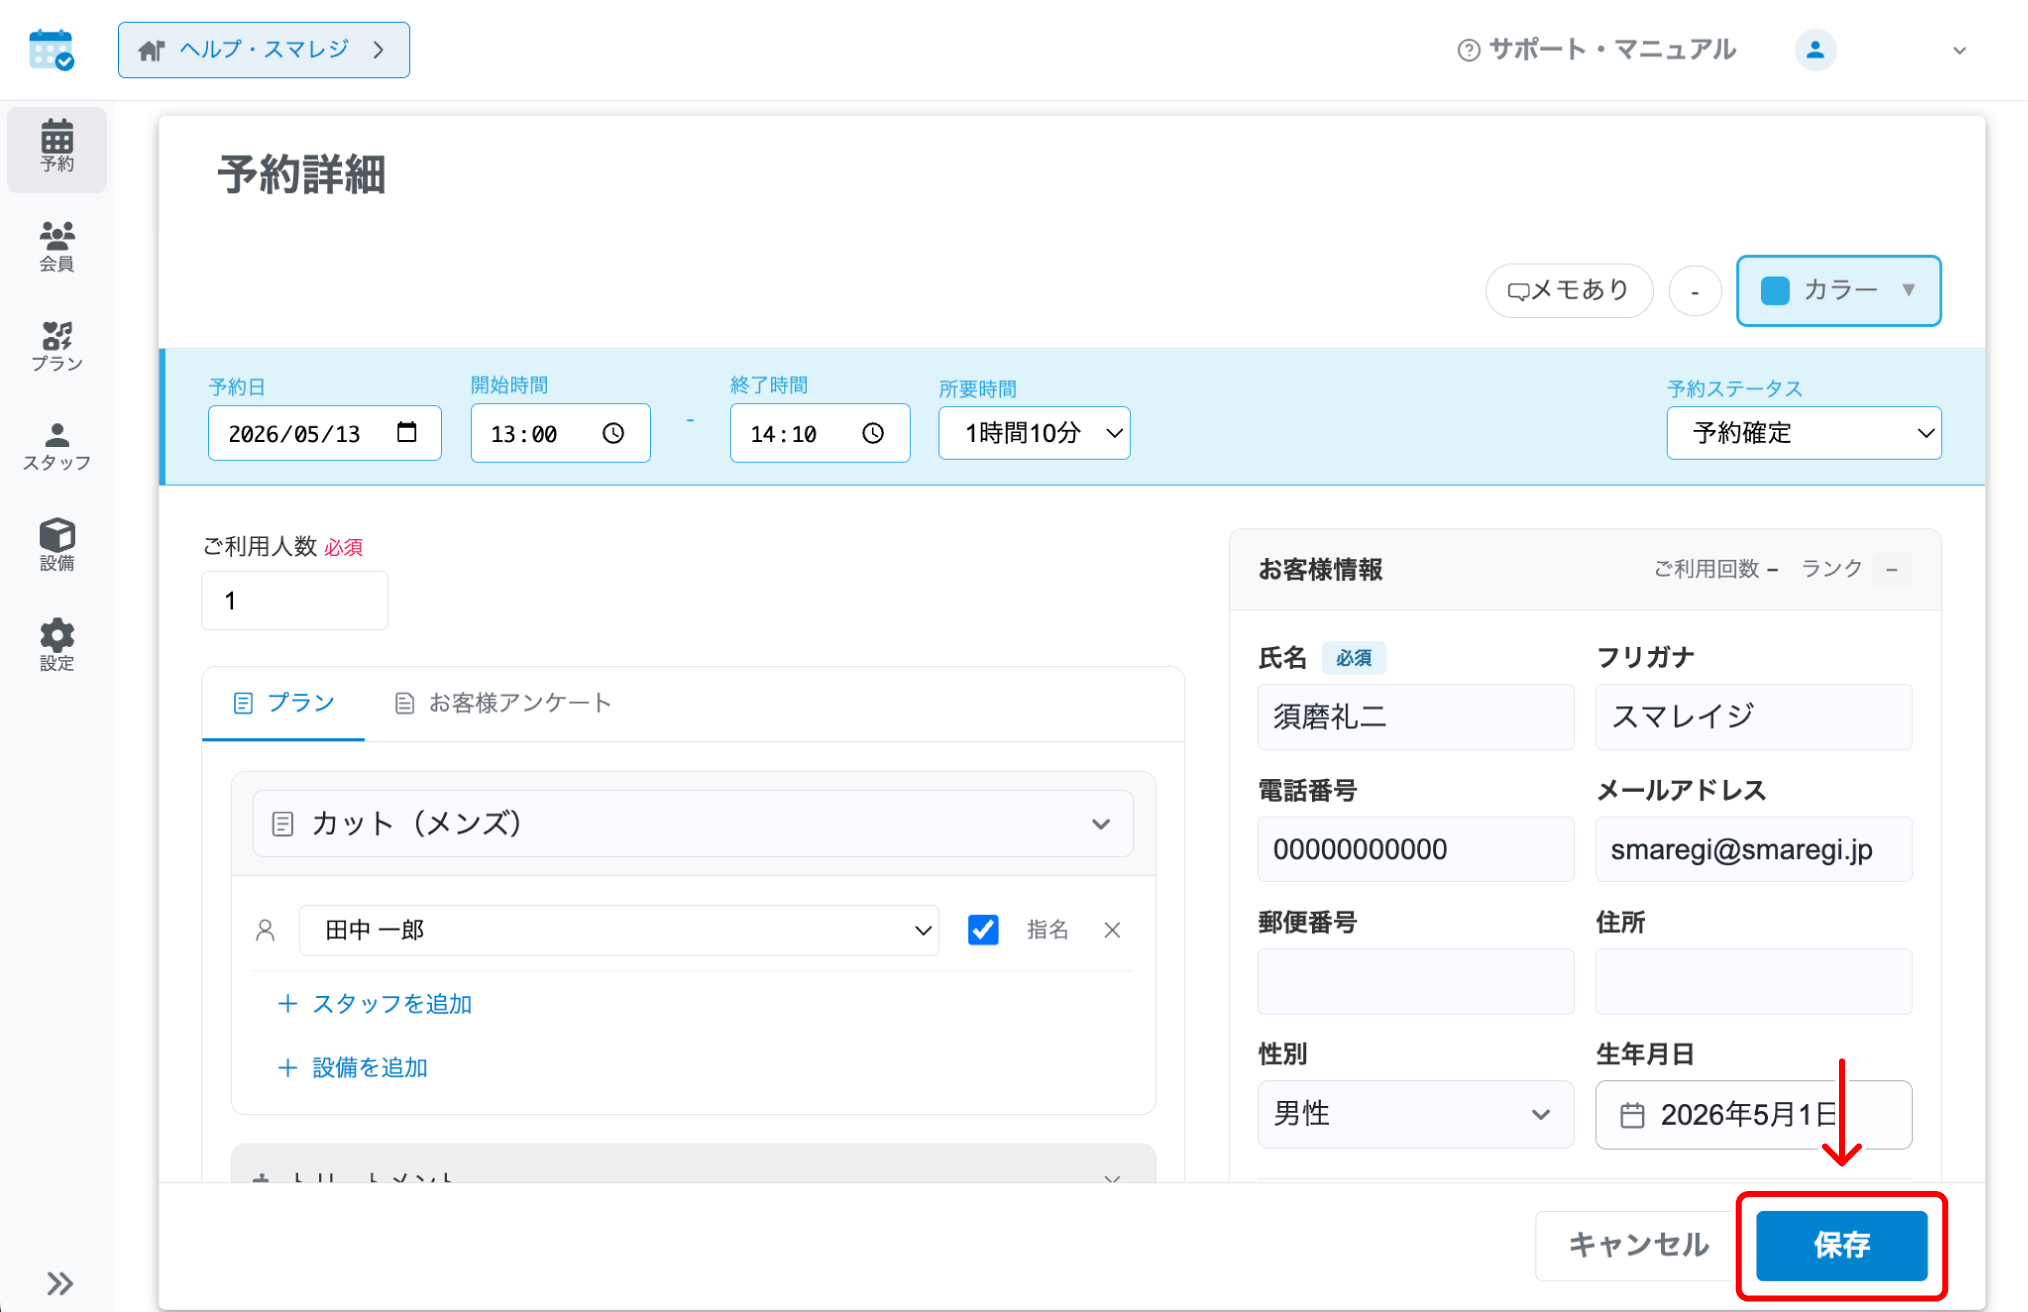Click the 電話番号 field

(1415, 849)
